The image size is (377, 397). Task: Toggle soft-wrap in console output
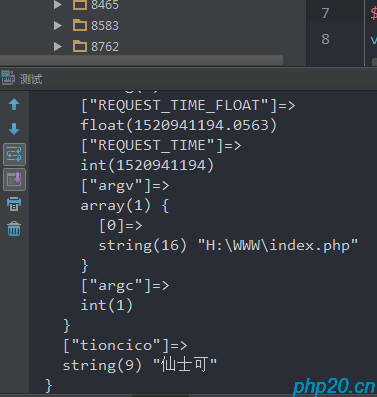[14, 154]
